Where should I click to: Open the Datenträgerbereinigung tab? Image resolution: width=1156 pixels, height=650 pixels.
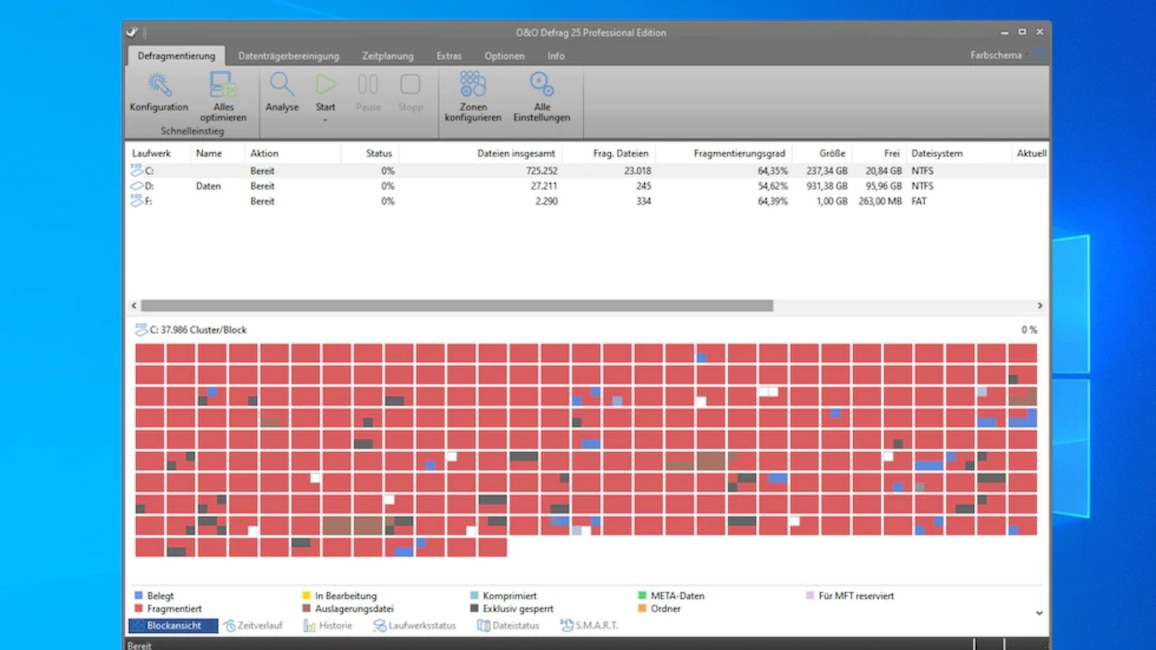pyautogui.click(x=288, y=56)
